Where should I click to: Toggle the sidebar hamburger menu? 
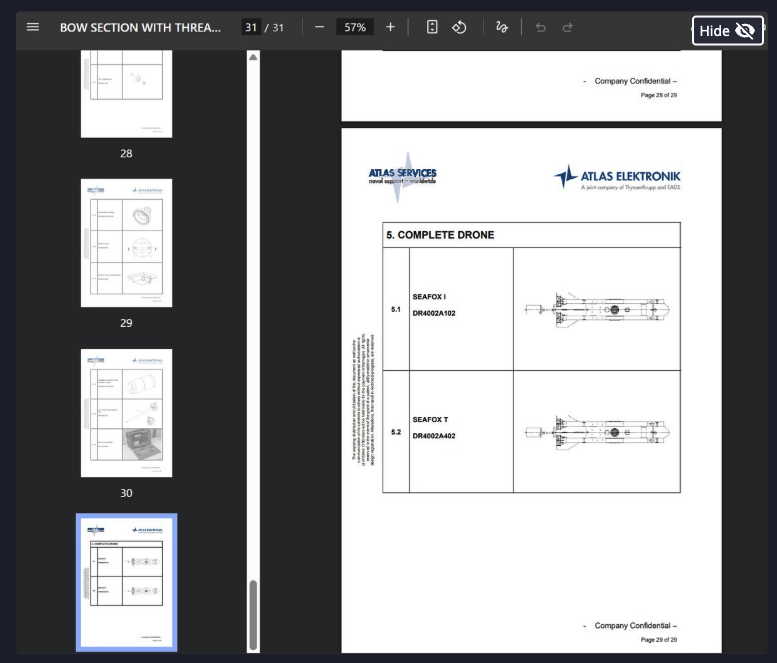pos(33,27)
